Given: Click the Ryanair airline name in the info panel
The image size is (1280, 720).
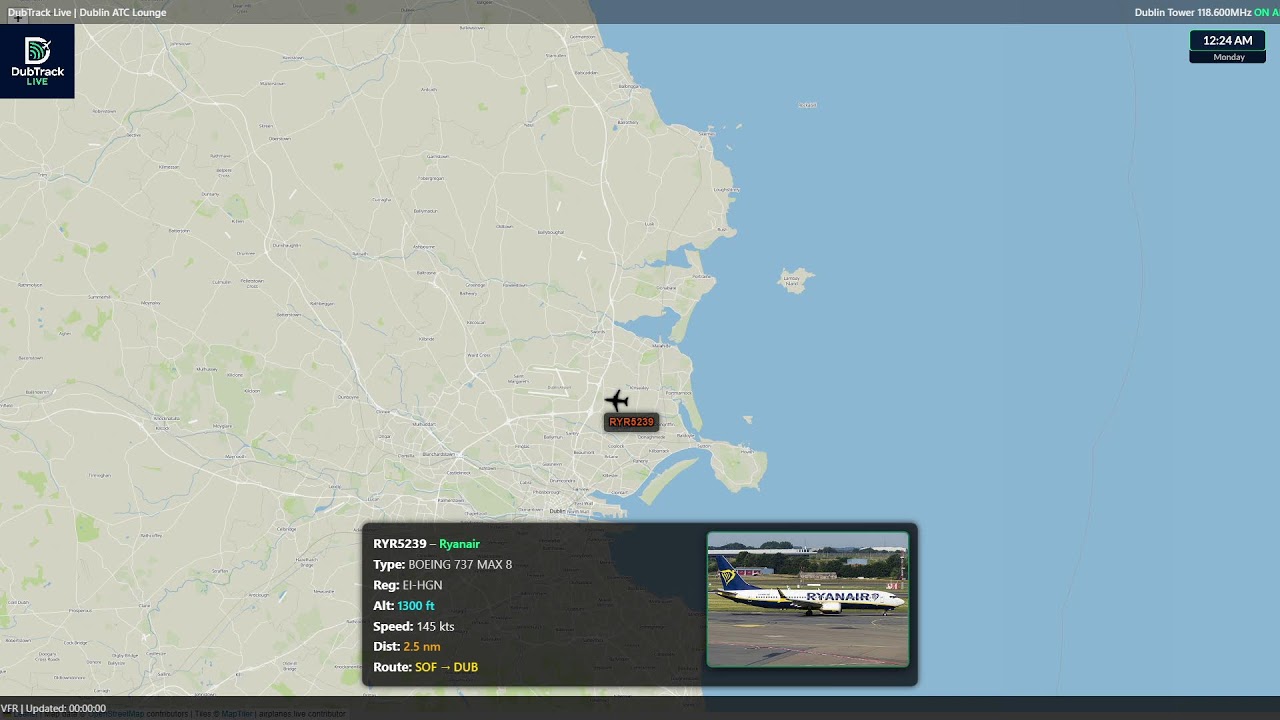Looking at the screenshot, I should tap(459, 544).
